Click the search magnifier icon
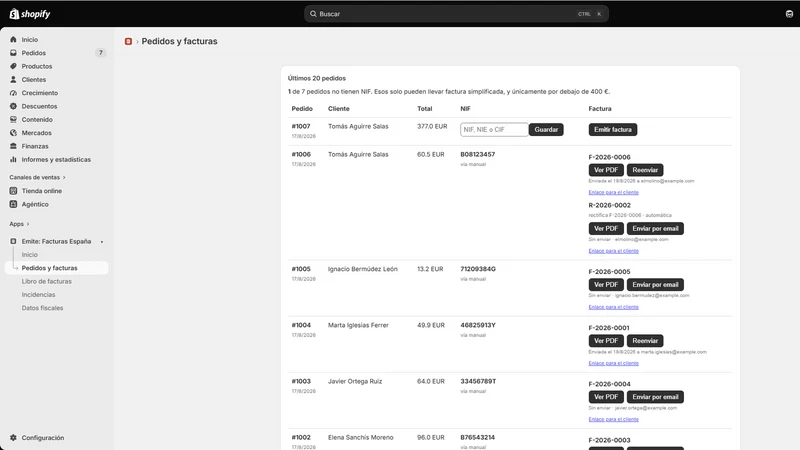Screen dimensions: 800x450 [313, 14]
